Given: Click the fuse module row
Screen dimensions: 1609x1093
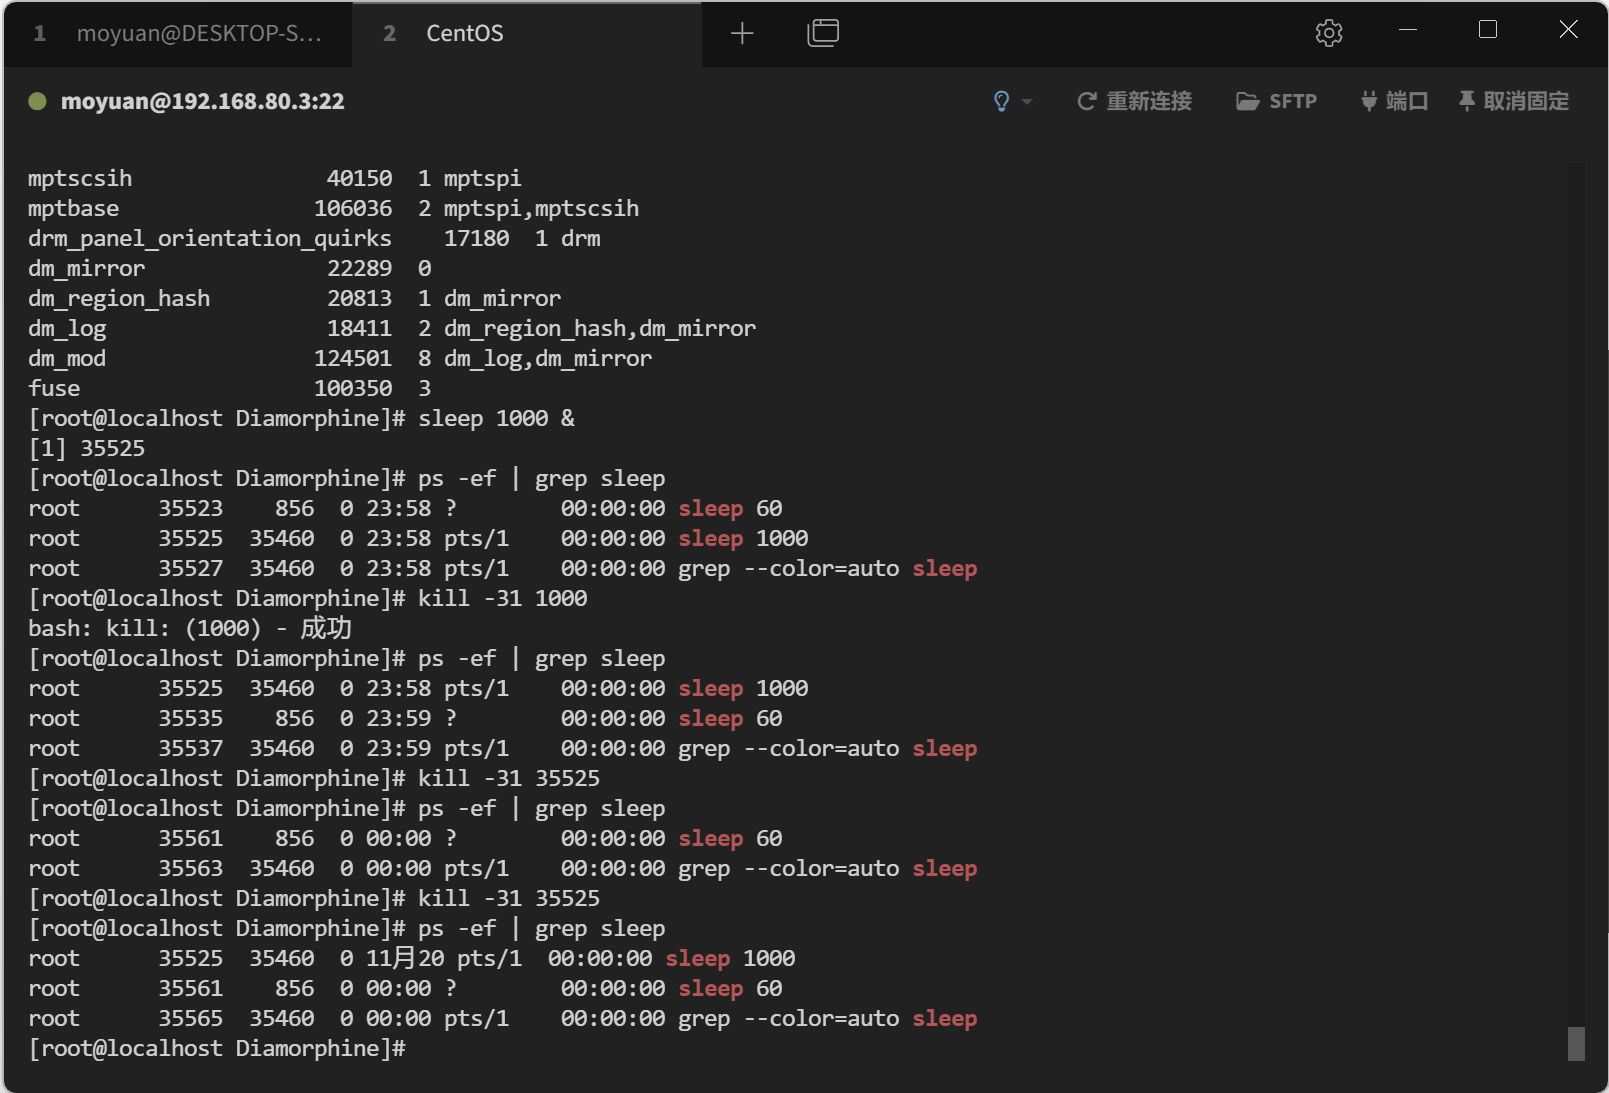Looking at the screenshot, I should point(230,388).
